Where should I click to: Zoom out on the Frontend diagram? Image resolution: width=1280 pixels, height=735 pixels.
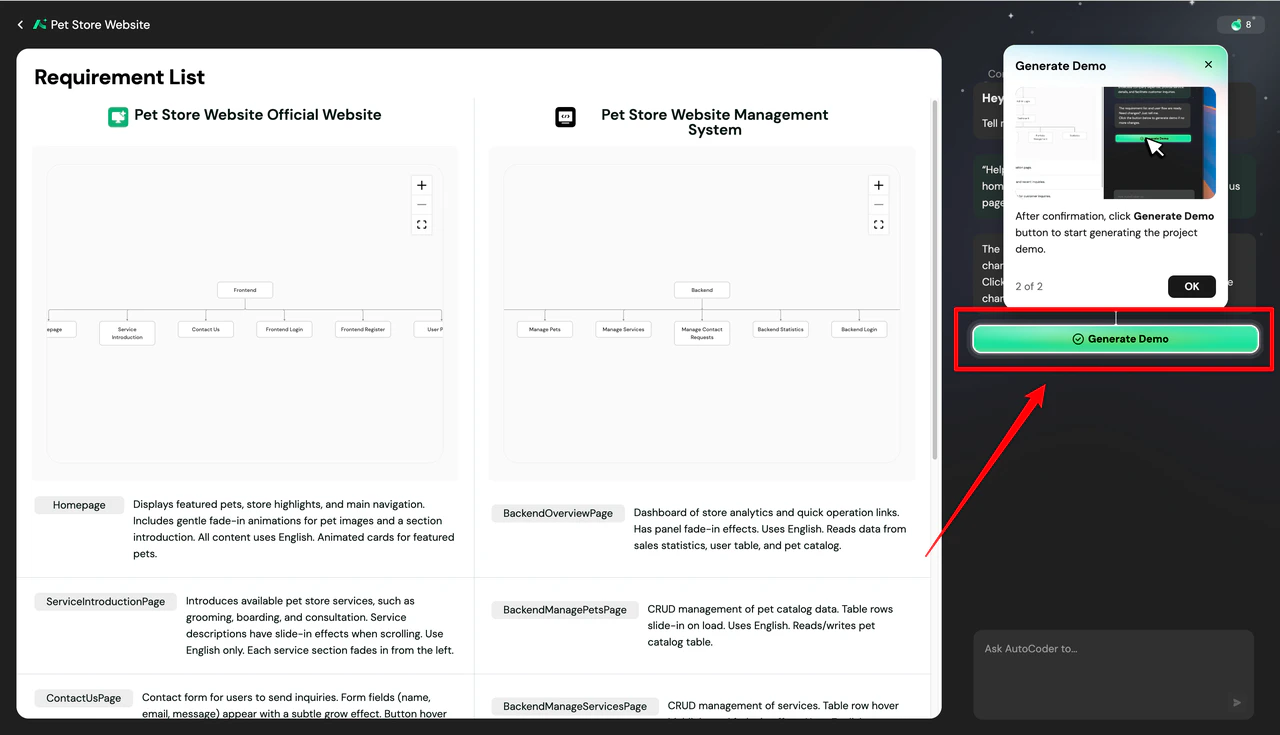(x=422, y=205)
